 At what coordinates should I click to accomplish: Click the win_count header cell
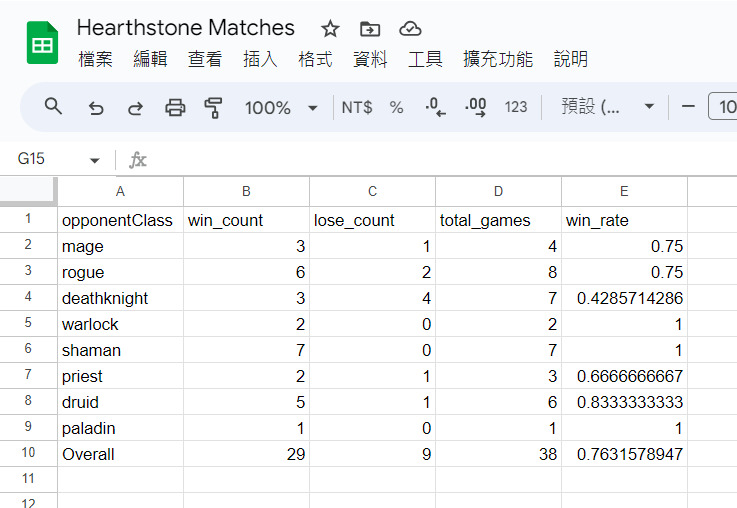click(x=246, y=219)
